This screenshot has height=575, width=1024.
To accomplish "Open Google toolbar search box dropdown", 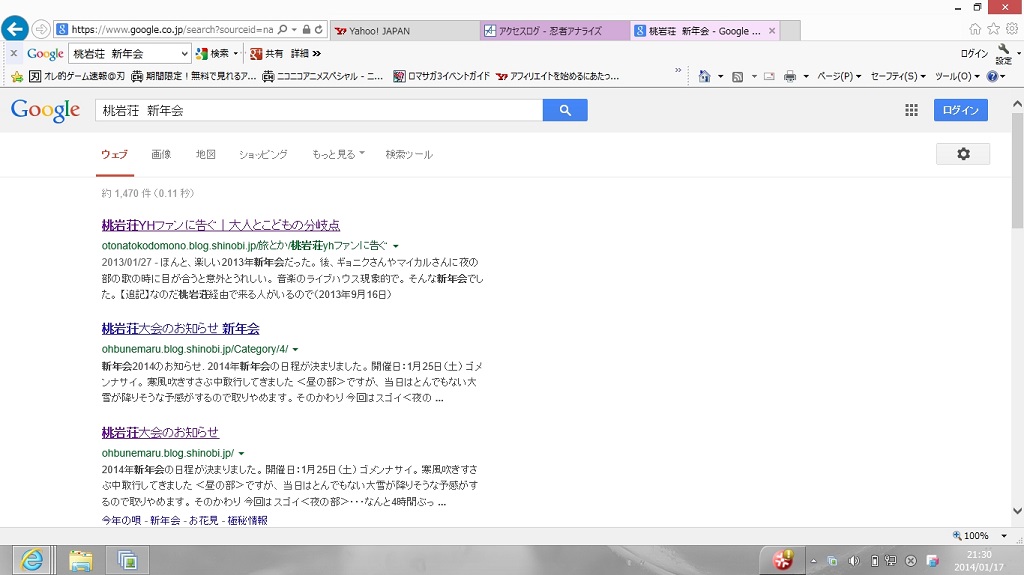I will pyautogui.click(x=184, y=54).
